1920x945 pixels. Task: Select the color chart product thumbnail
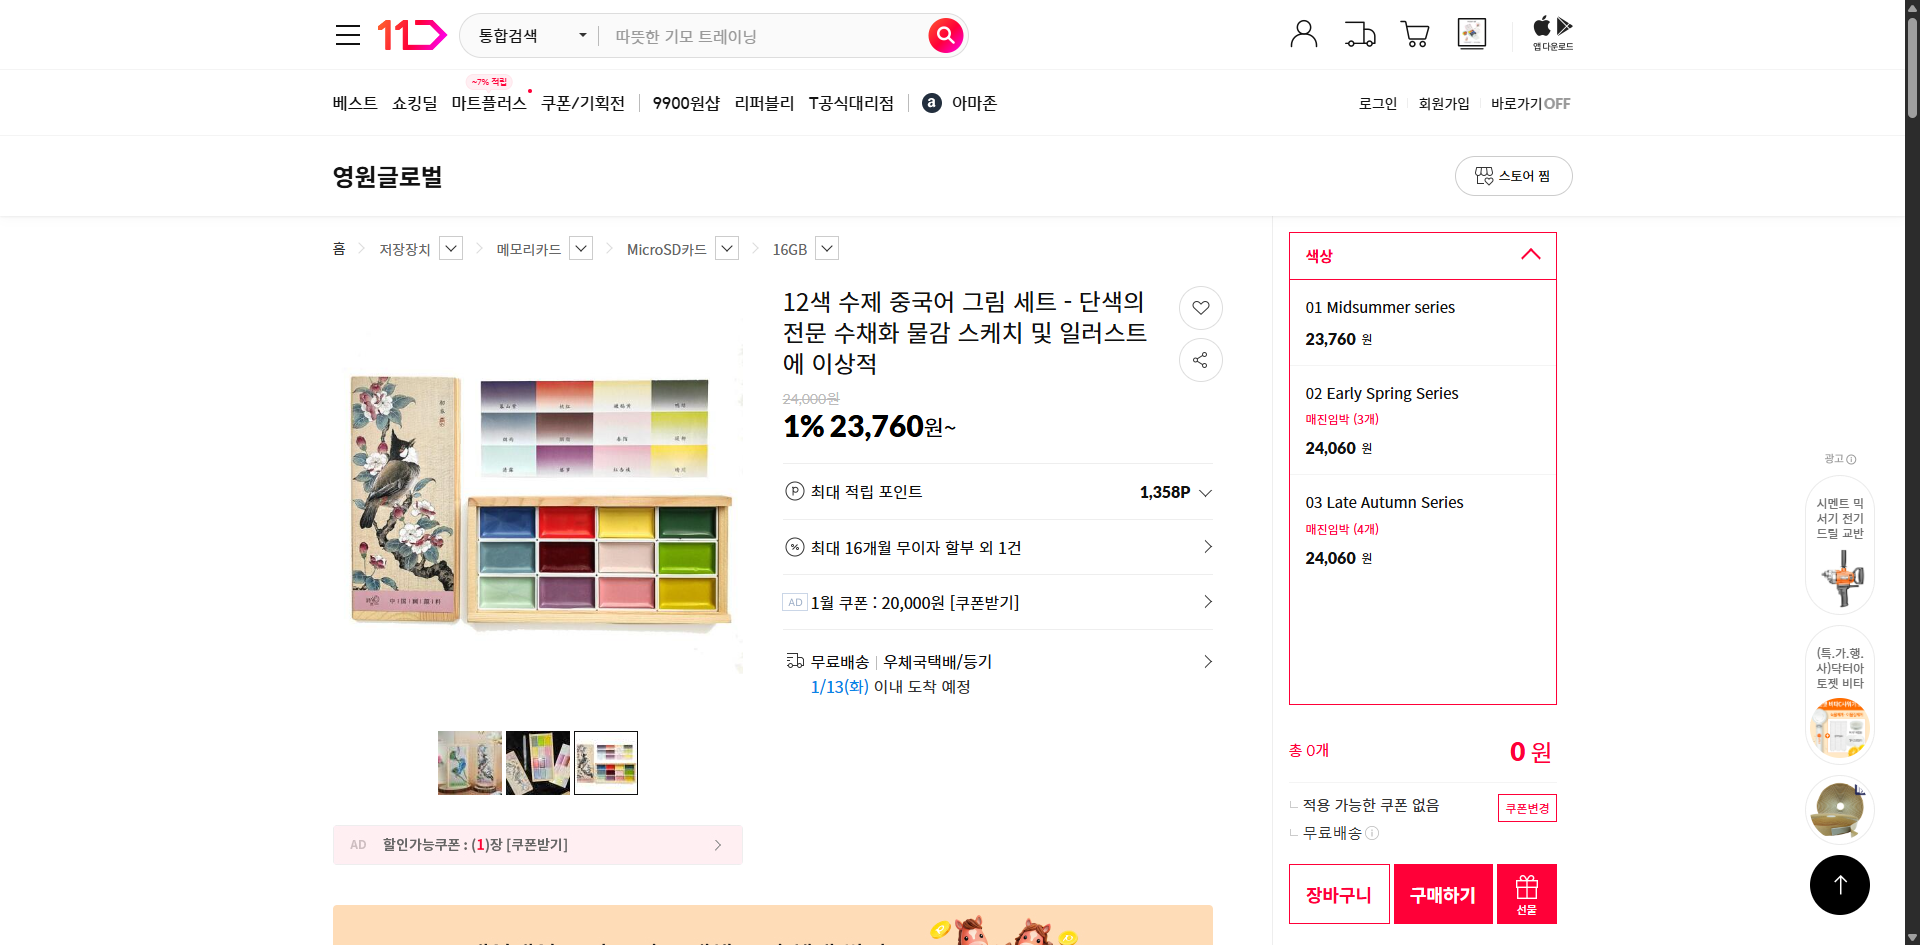(x=605, y=762)
